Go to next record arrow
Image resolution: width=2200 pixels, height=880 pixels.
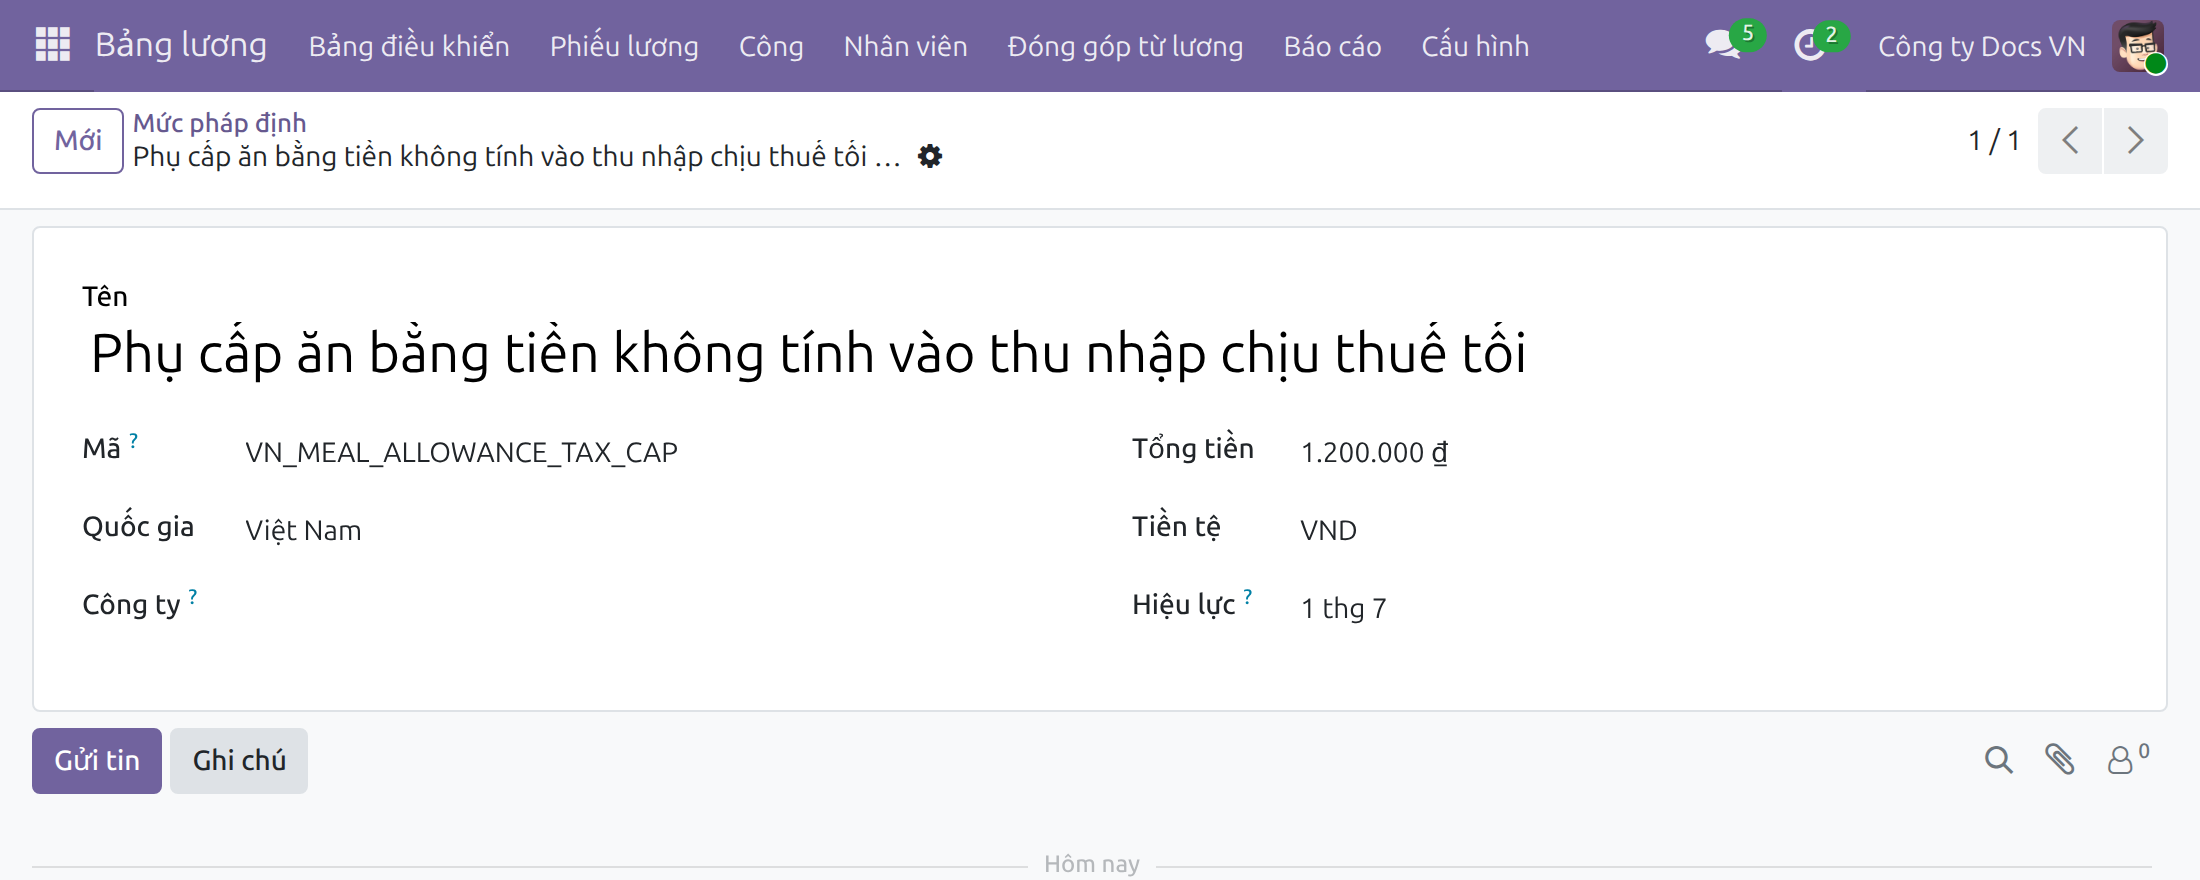point(2135,141)
